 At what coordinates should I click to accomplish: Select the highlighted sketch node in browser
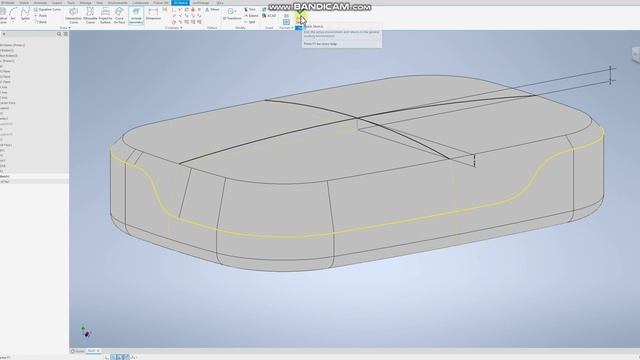(x=34, y=176)
